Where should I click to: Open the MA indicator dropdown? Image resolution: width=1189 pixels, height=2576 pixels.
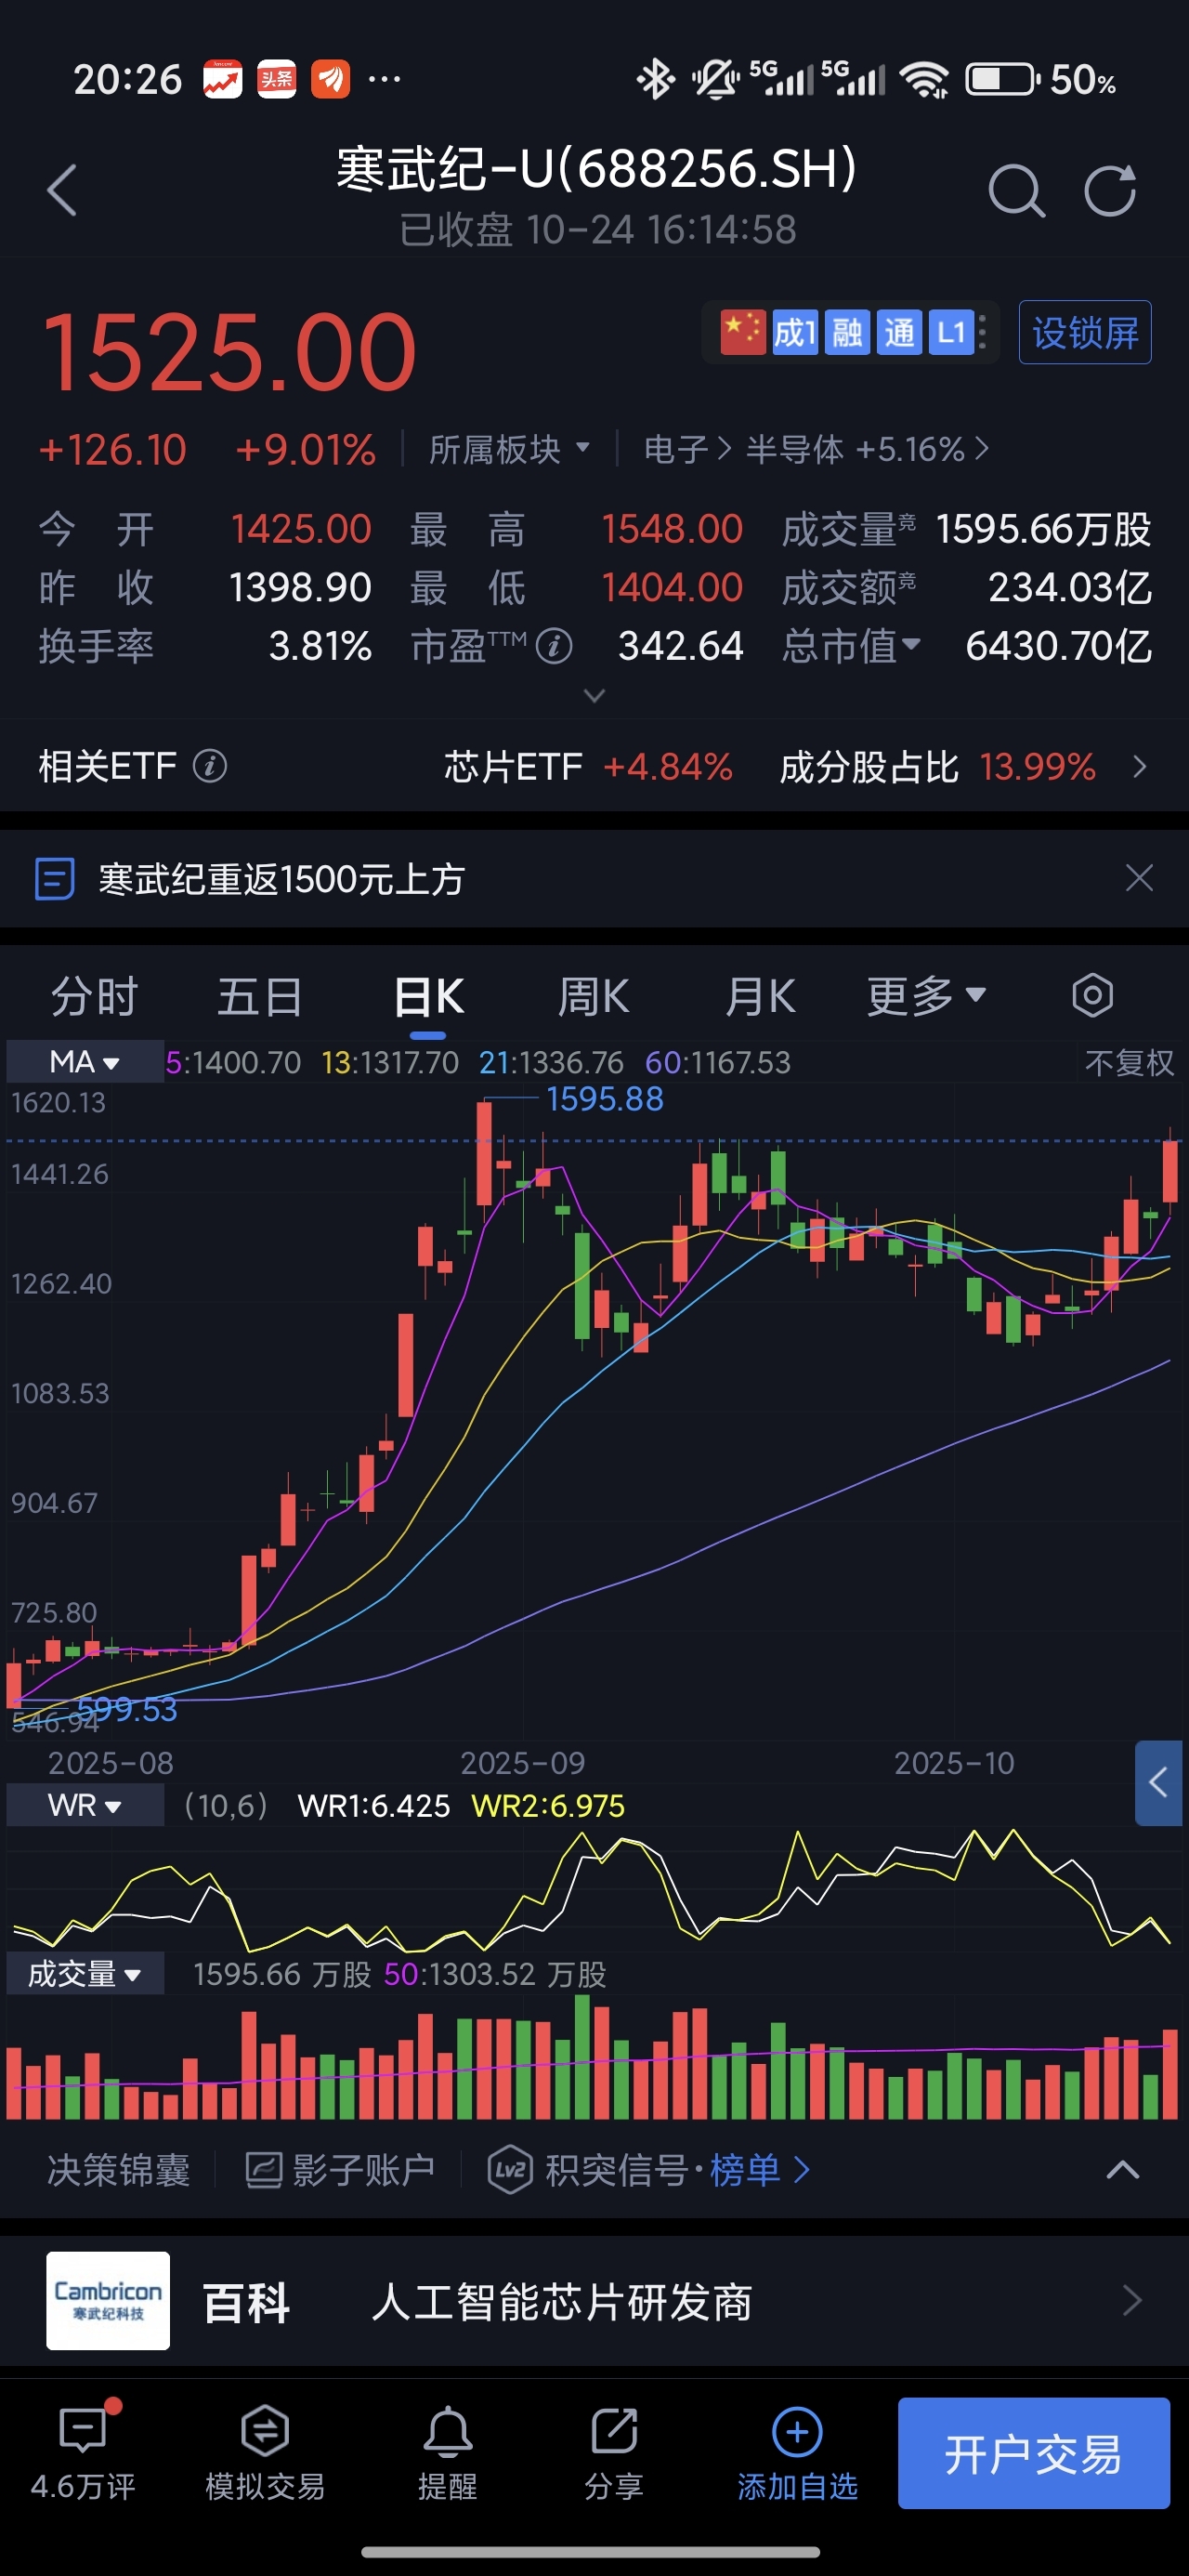(85, 1062)
